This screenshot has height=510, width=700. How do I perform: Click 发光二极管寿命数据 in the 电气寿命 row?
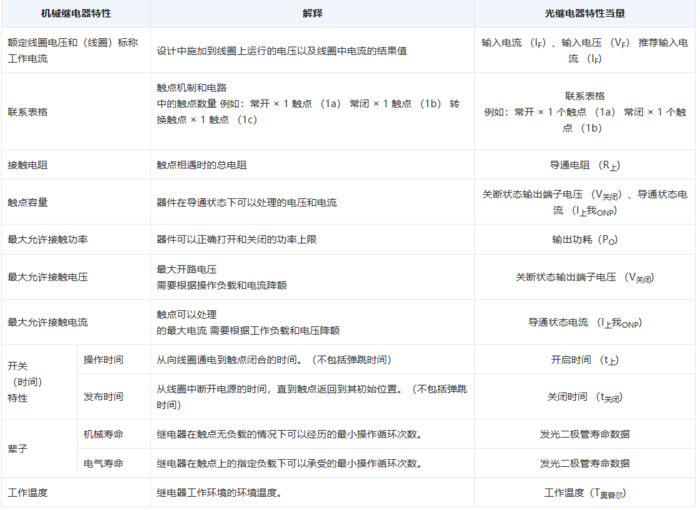[x=584, y=464]
